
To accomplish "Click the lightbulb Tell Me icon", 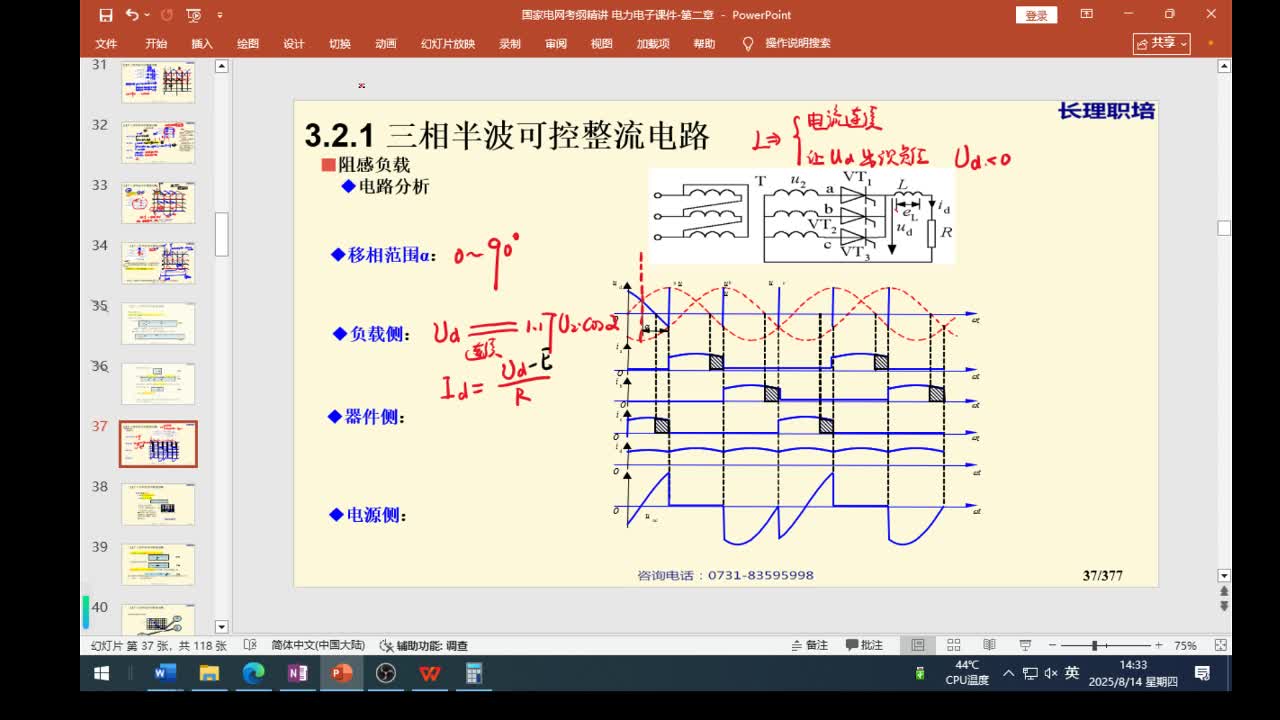I will (x=747, y=44).
